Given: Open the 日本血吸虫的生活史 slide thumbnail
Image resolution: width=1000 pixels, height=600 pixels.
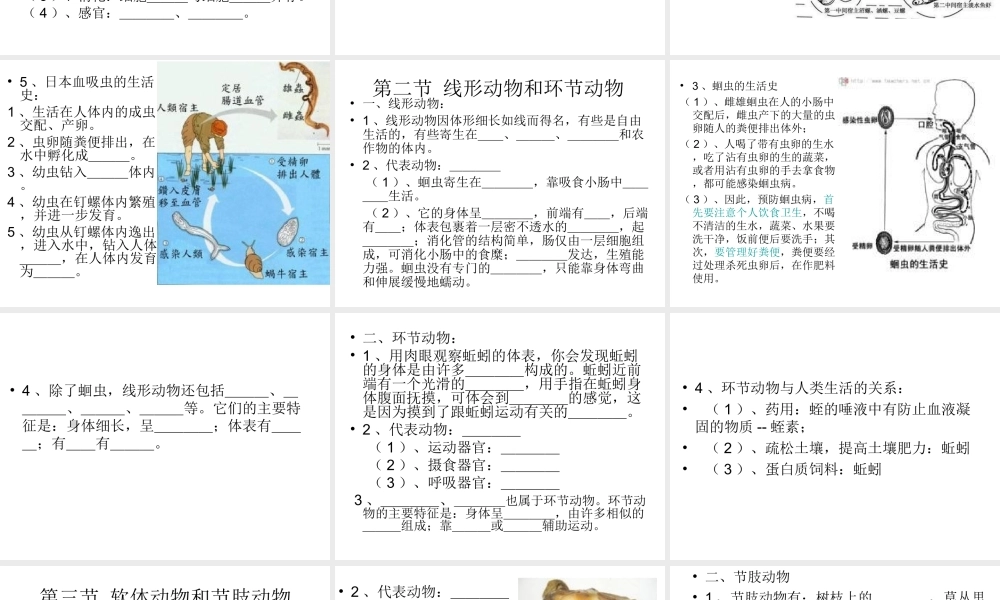Looking at the screenshot, I should 165,183.
